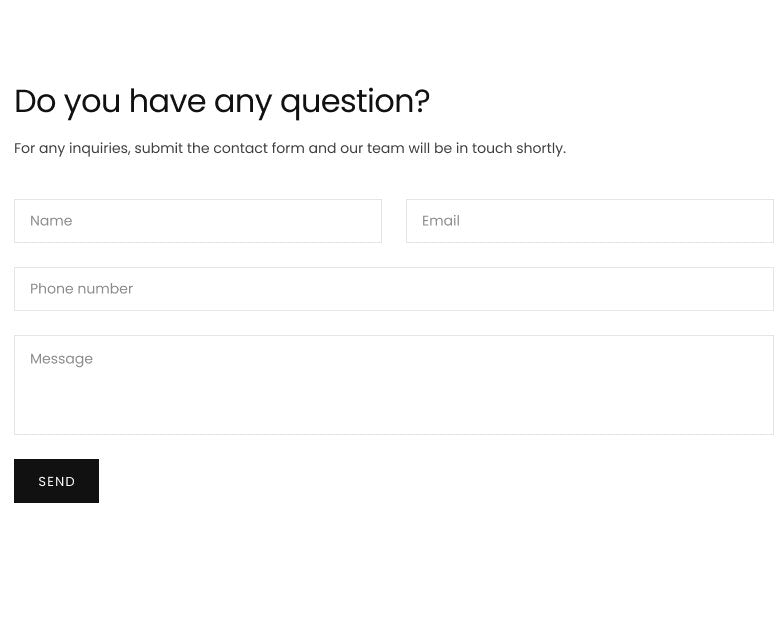784x627 pixels.
Task: Click the word "question?" in the heading
Action: click(355, 101)
